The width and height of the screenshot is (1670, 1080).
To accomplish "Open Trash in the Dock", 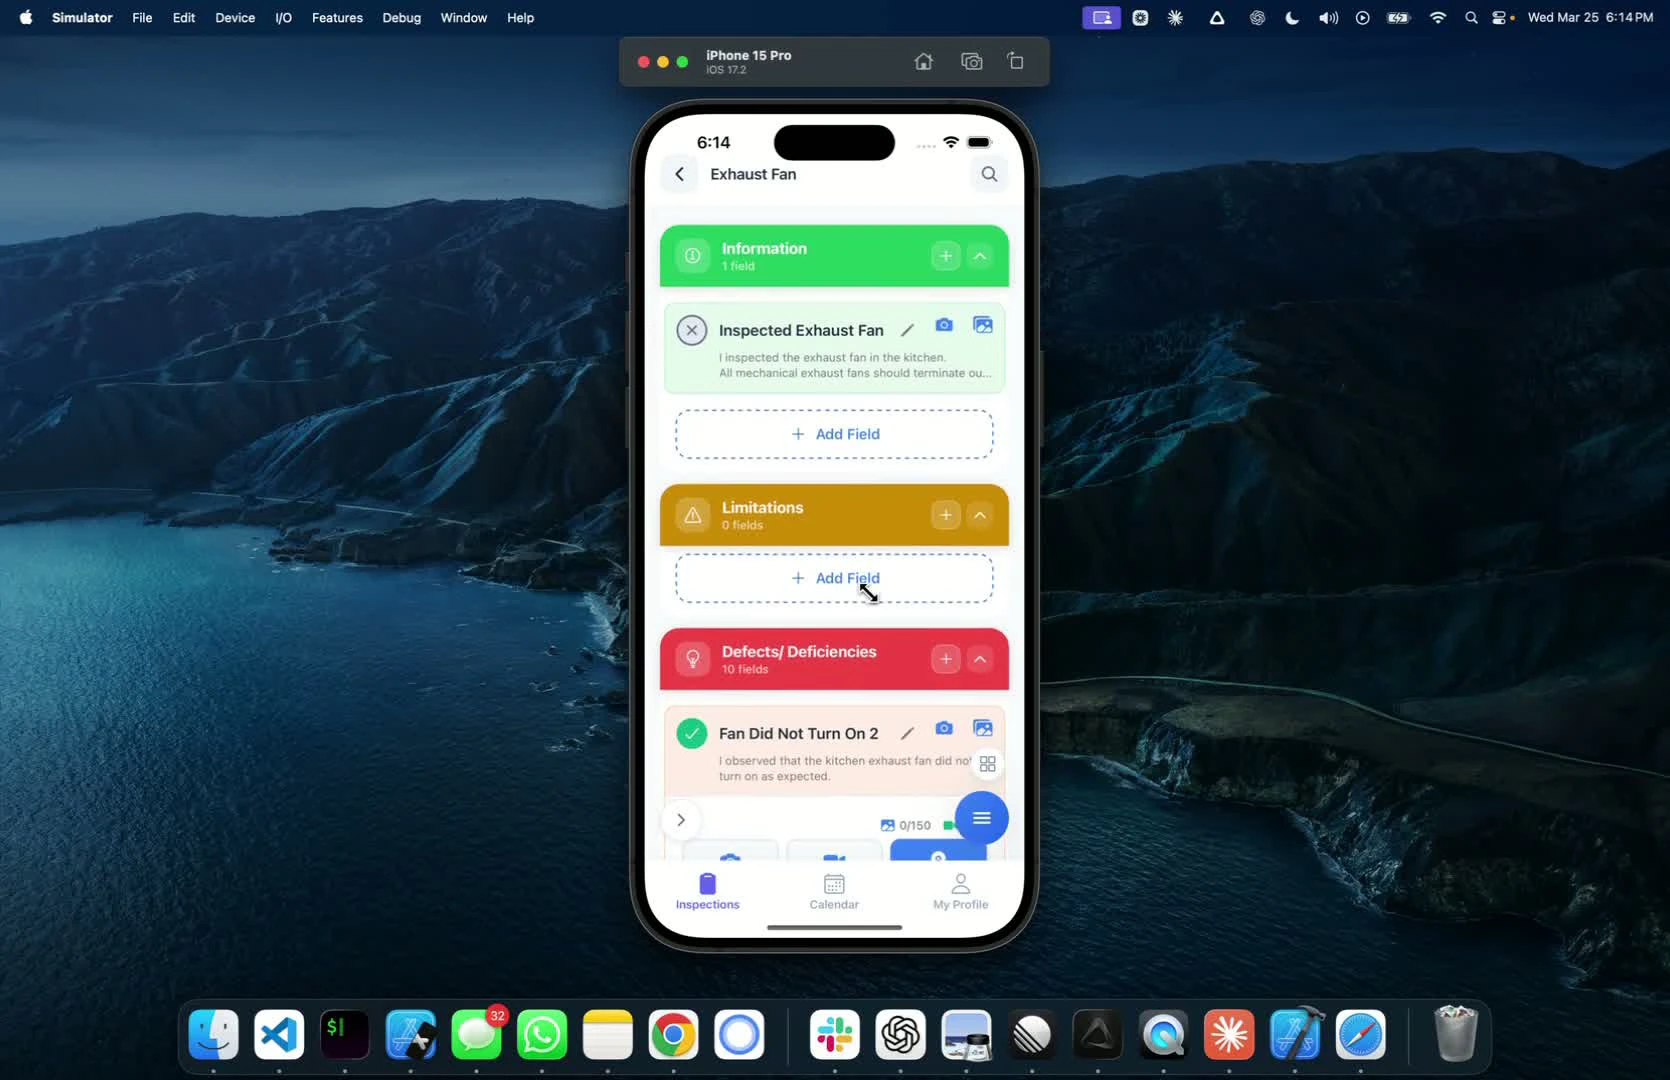I will coord(1456,1034).
